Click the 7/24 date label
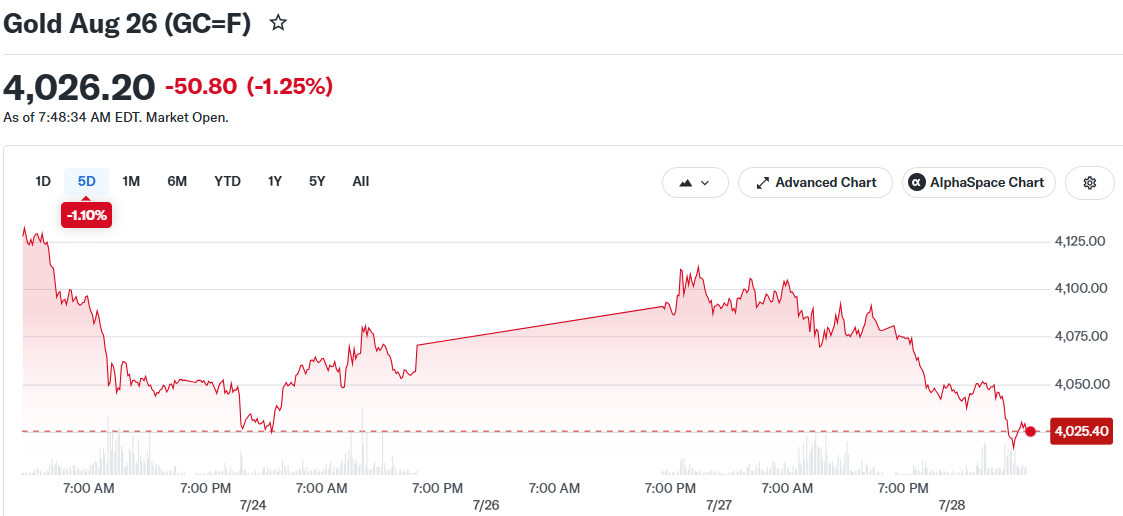Screen dimensions: 1123x516 (x=253, y=505)
